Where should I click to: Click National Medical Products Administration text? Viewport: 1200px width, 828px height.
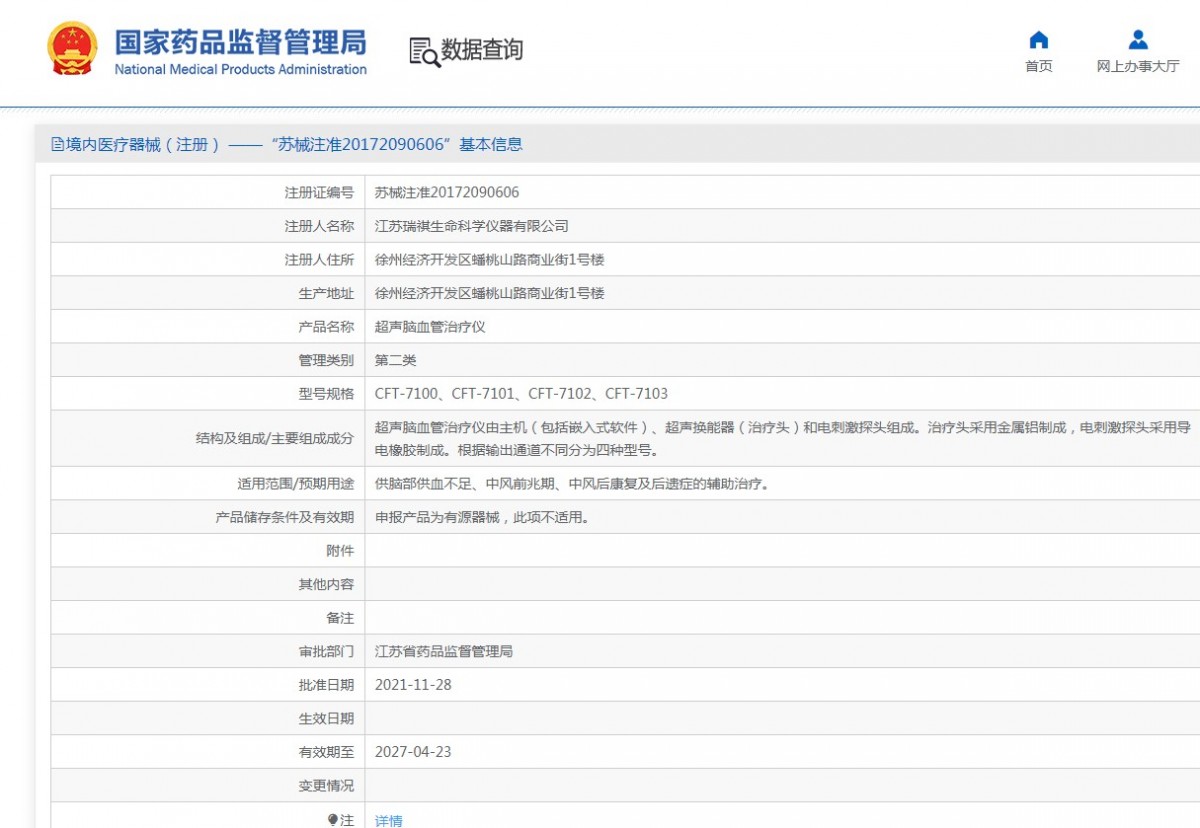tap(240, 70)
